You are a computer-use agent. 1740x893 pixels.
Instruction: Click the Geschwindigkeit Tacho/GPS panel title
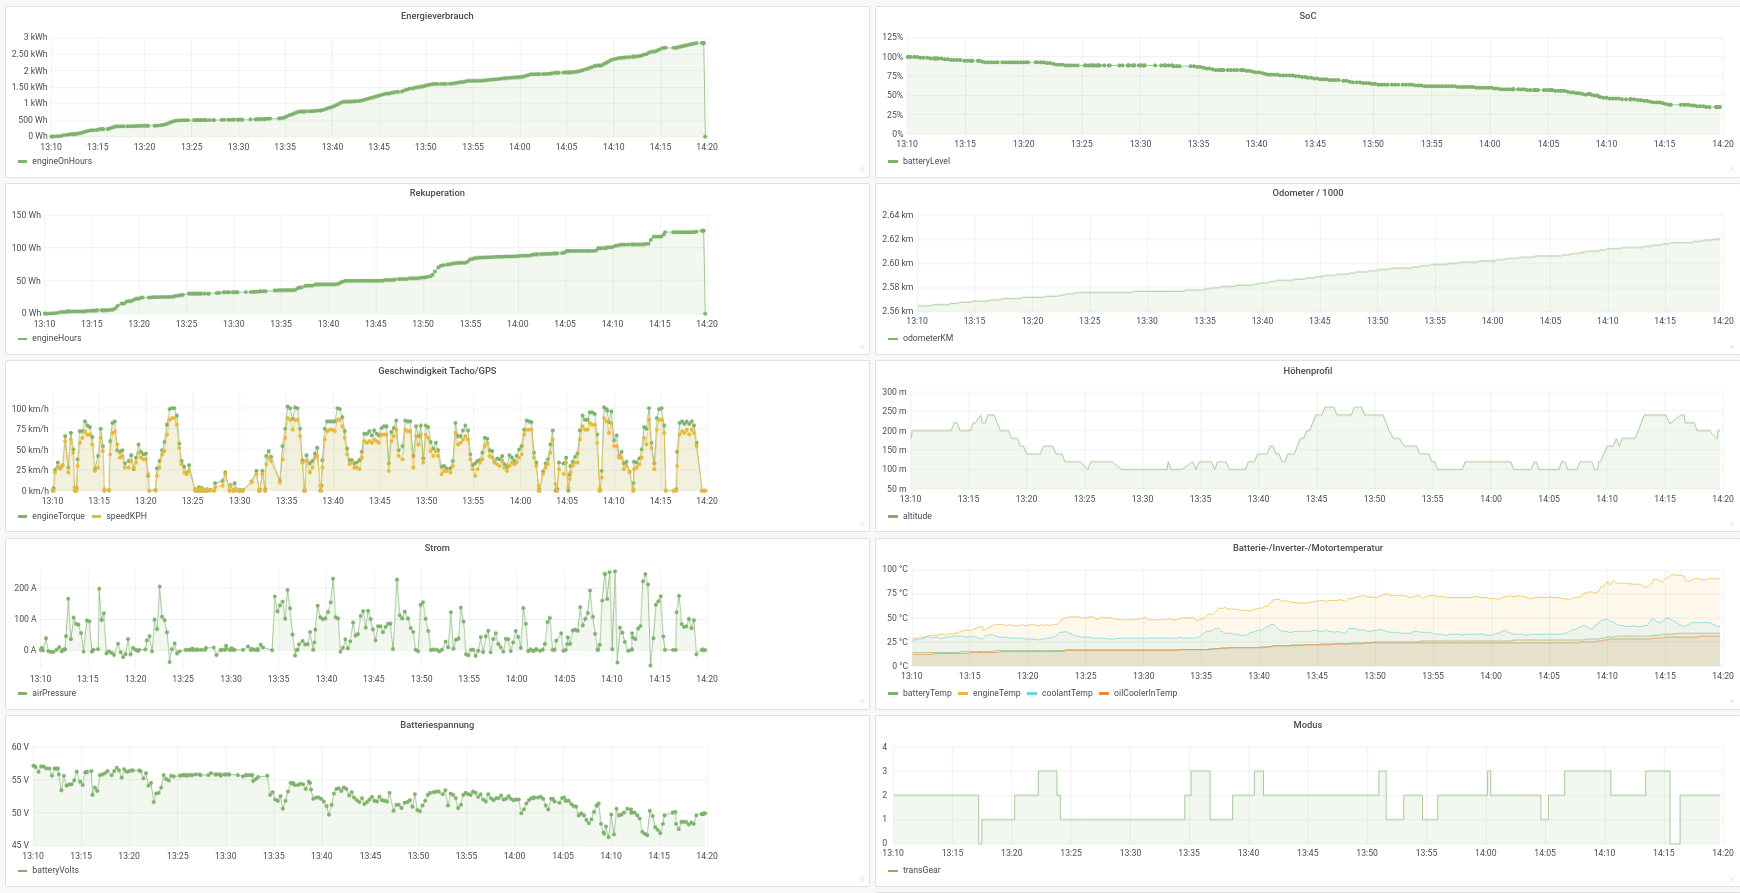click(437, 371)
